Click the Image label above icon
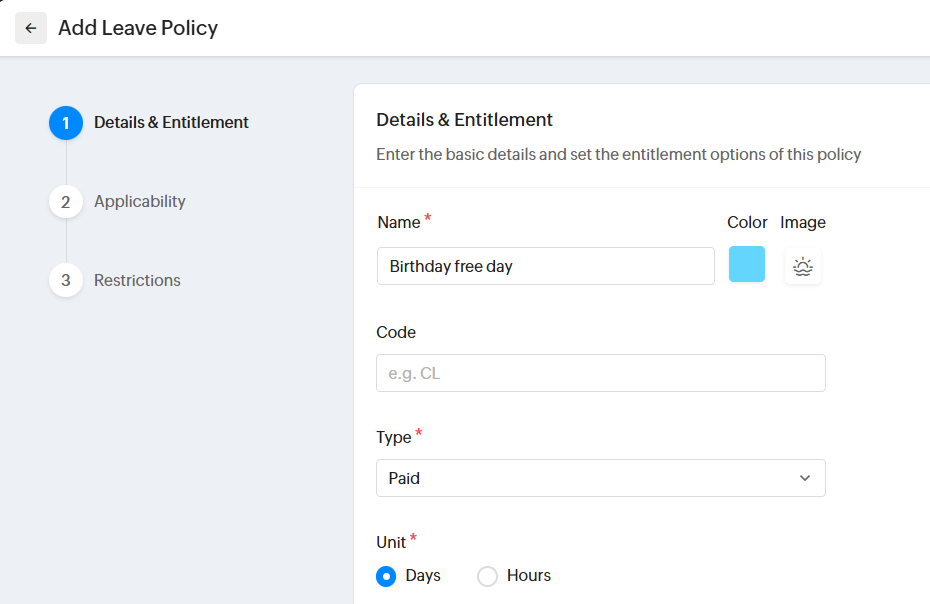Image resolution: width=930 pixels, height=604 pixels. pyautogui.click(x=802, y=222)
